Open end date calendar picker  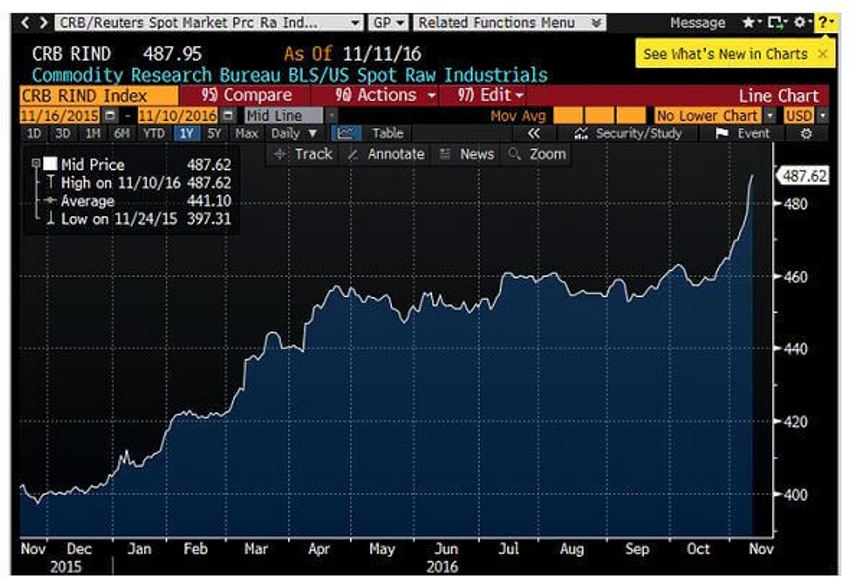pos(228,115)
